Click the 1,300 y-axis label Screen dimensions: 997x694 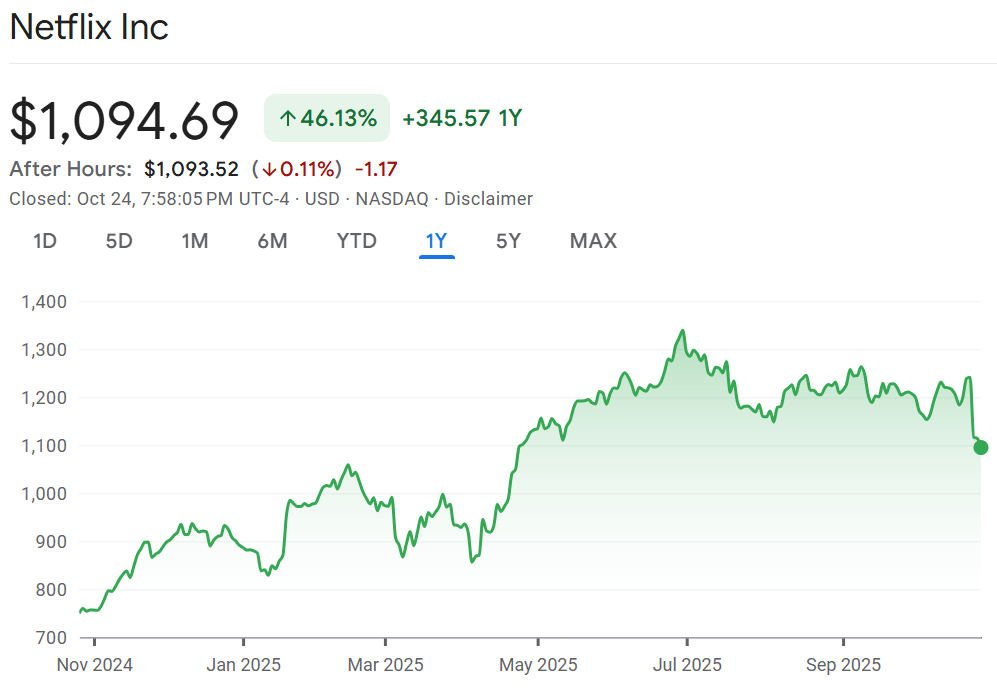tap(44, 350)
